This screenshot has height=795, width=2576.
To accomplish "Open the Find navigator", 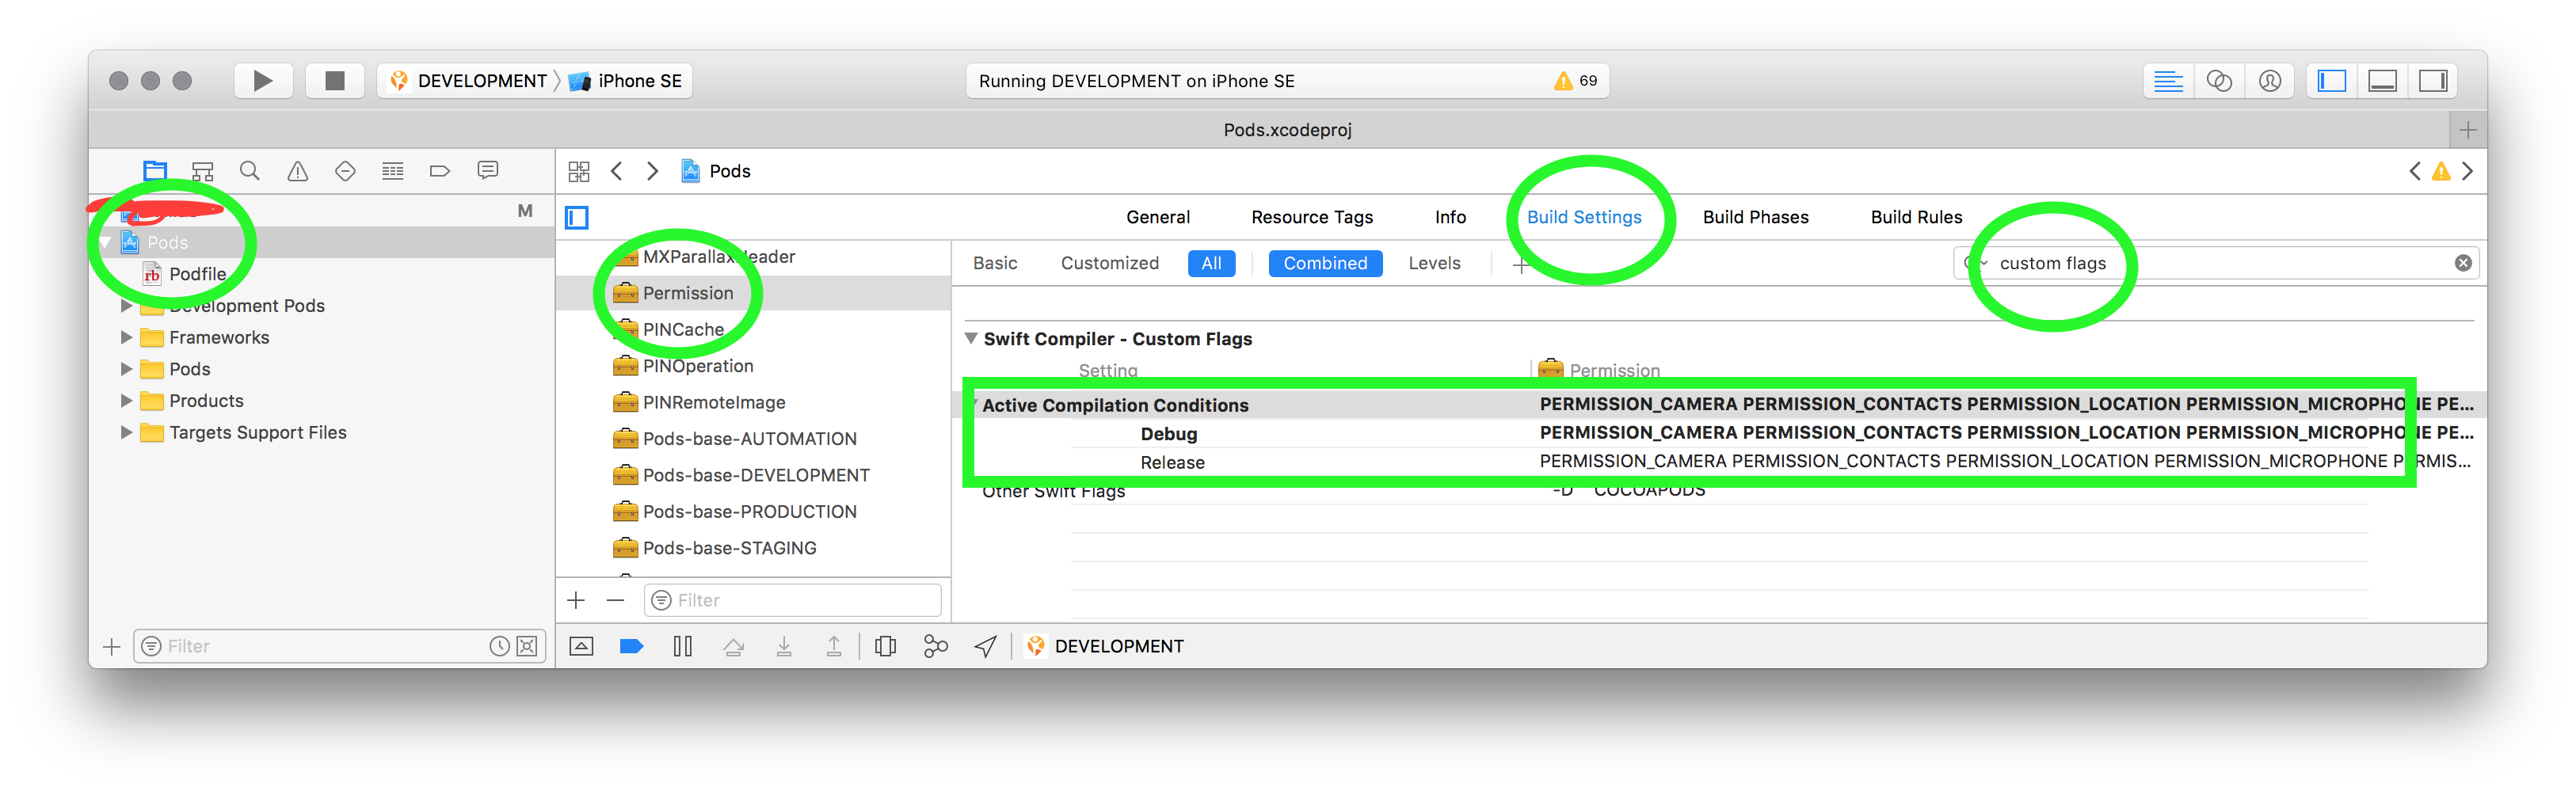I will point(250,171).
